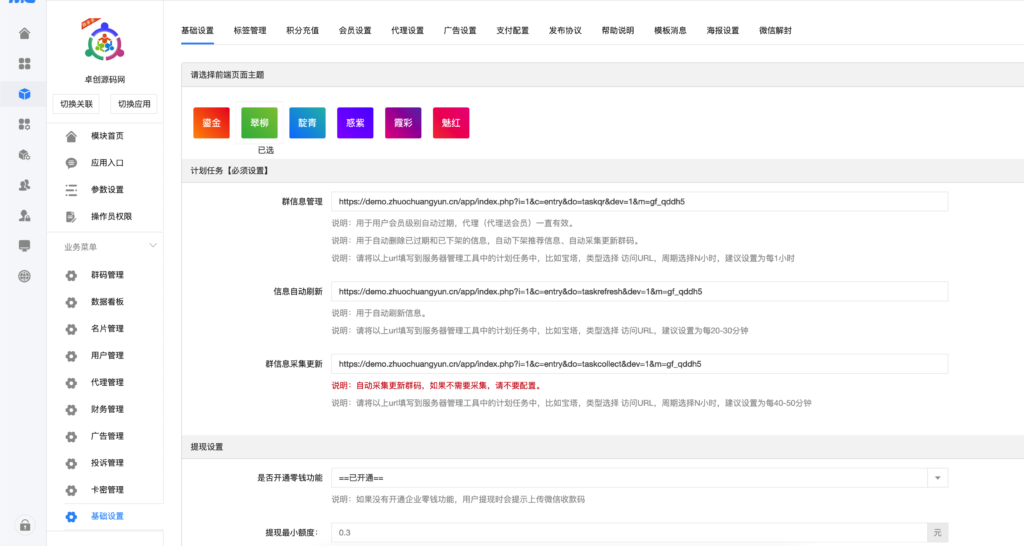This screenshot has width=1024, height=546.
Task: Click the list icon beside 参数设置
Action: [x=71, y=189]
